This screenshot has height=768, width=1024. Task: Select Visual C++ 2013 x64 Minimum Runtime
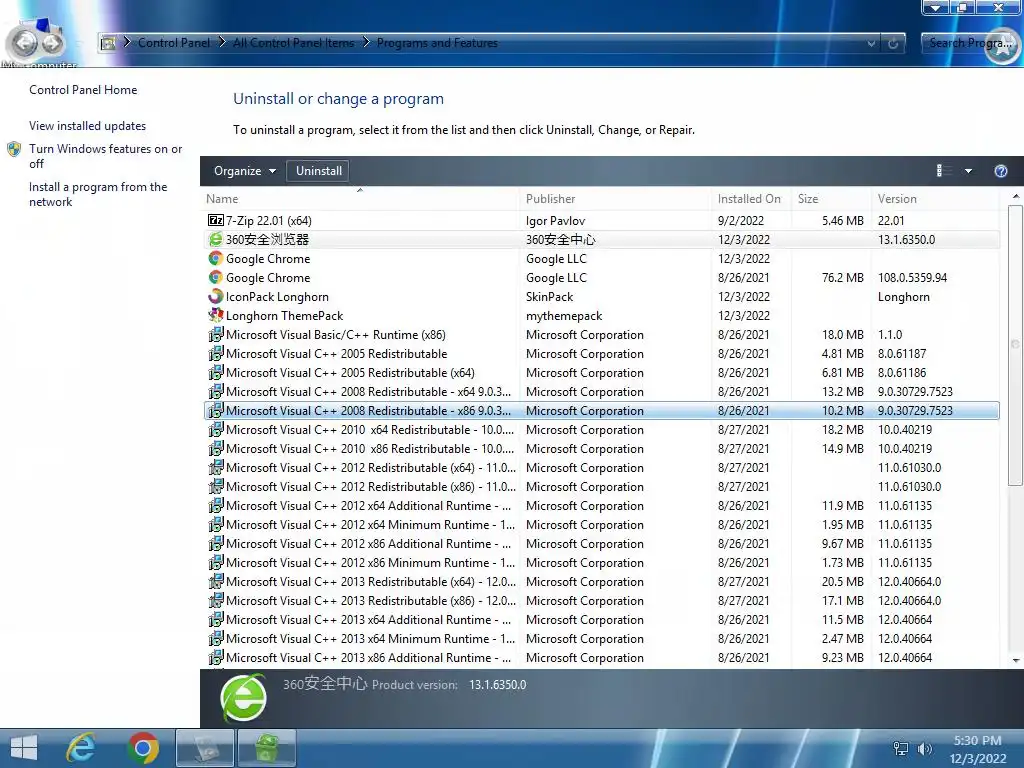pyautogui.click(x=370, y=638)
